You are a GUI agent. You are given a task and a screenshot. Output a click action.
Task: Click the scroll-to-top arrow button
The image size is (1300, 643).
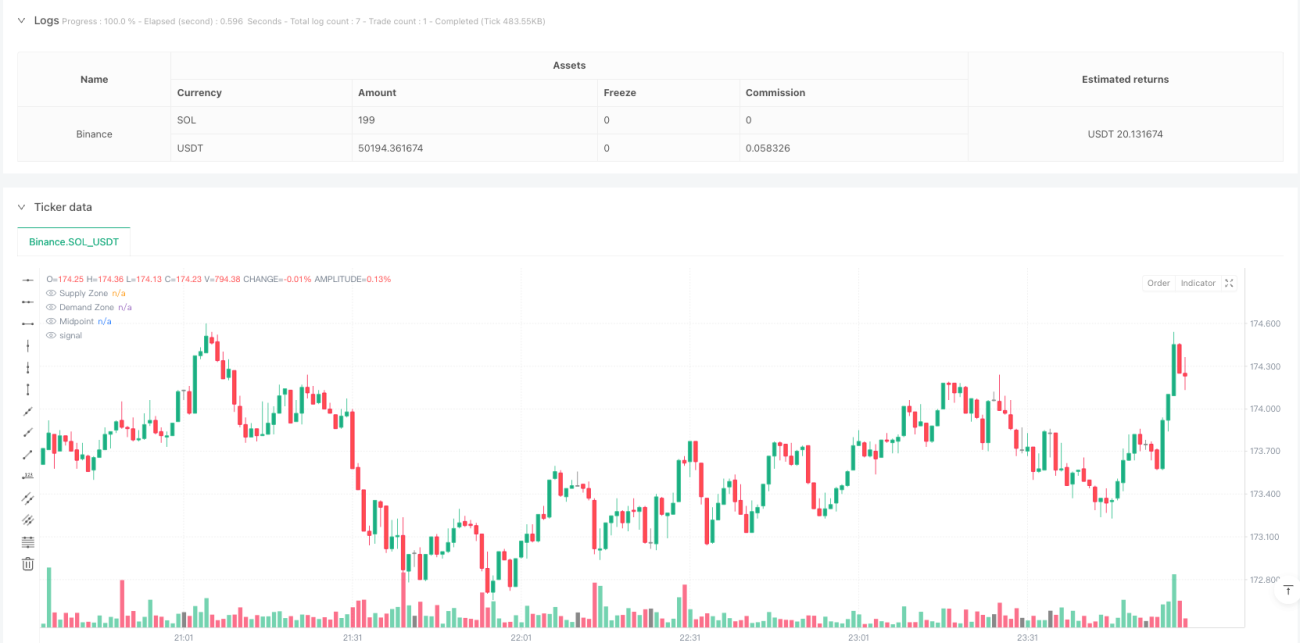tap(1286, 591)
